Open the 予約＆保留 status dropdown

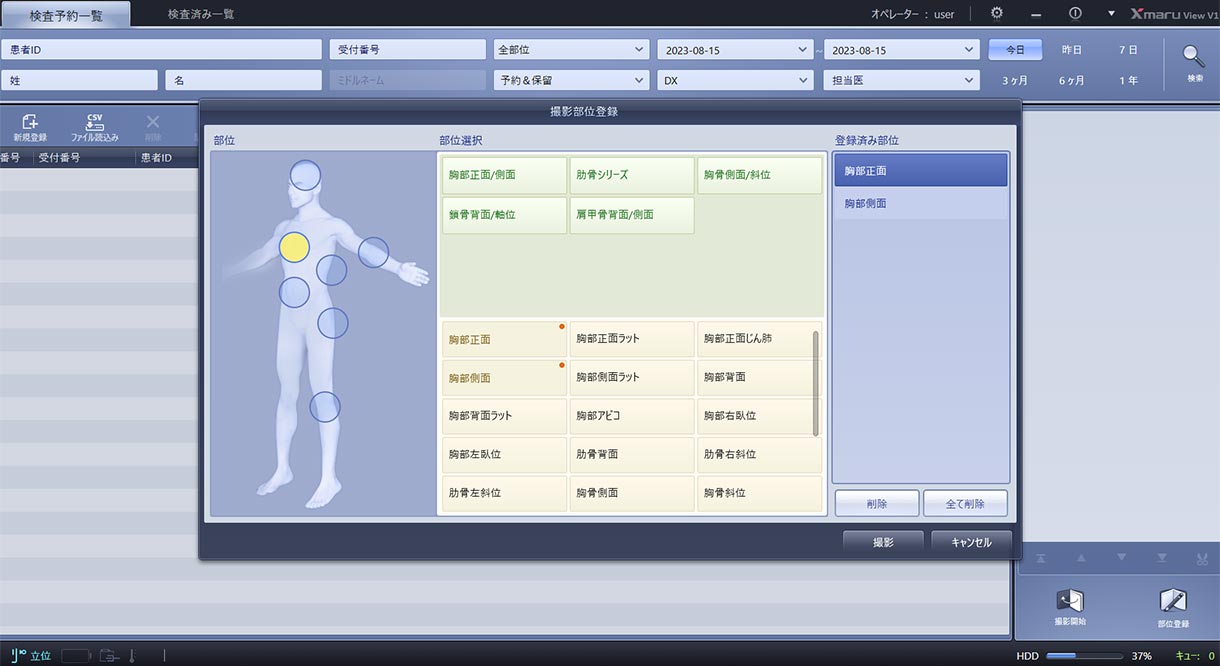(572, 80)
